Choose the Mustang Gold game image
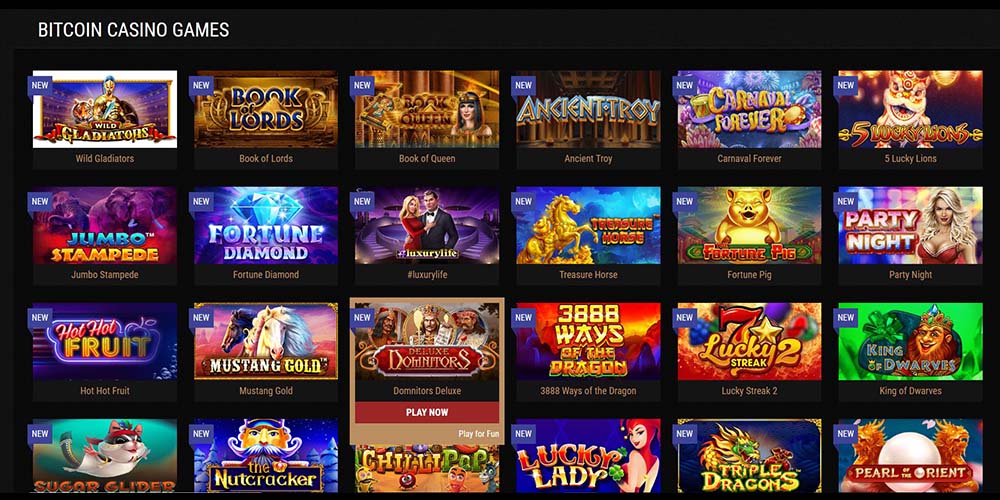 pos(266,341)
